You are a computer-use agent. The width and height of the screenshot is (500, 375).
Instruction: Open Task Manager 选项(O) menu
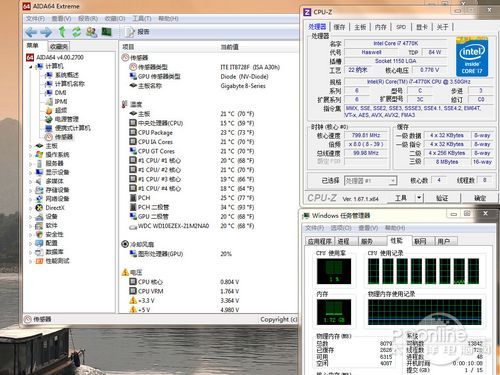point(341,228)
